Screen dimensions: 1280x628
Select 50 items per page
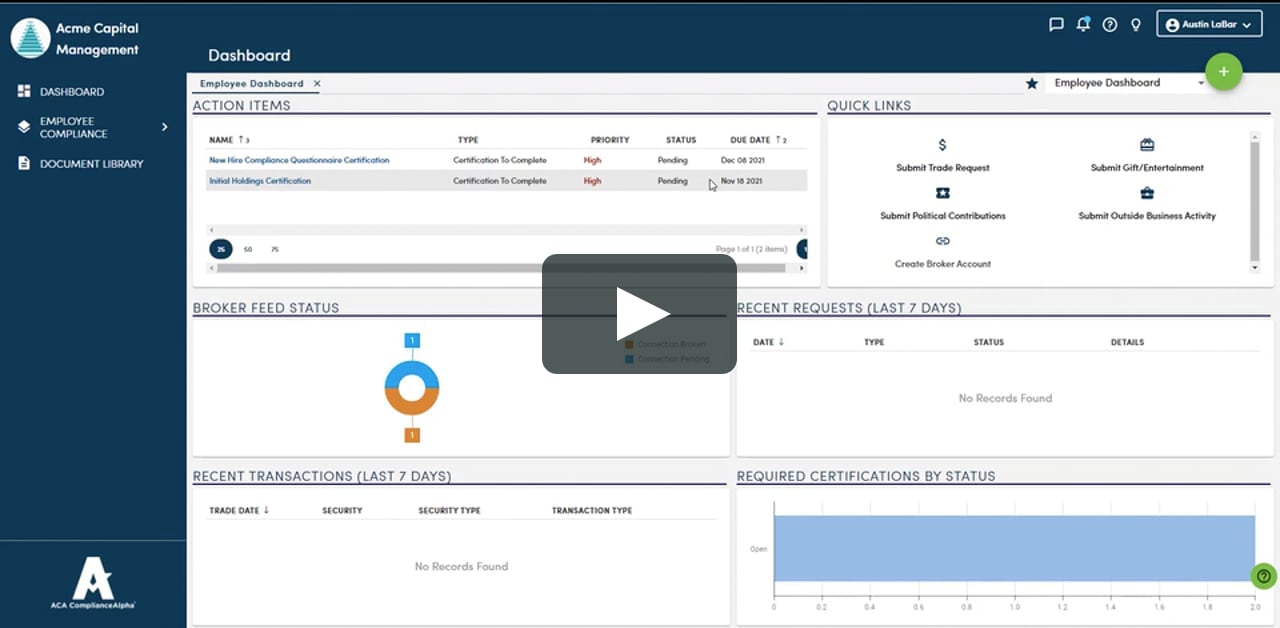pos(248,249)
